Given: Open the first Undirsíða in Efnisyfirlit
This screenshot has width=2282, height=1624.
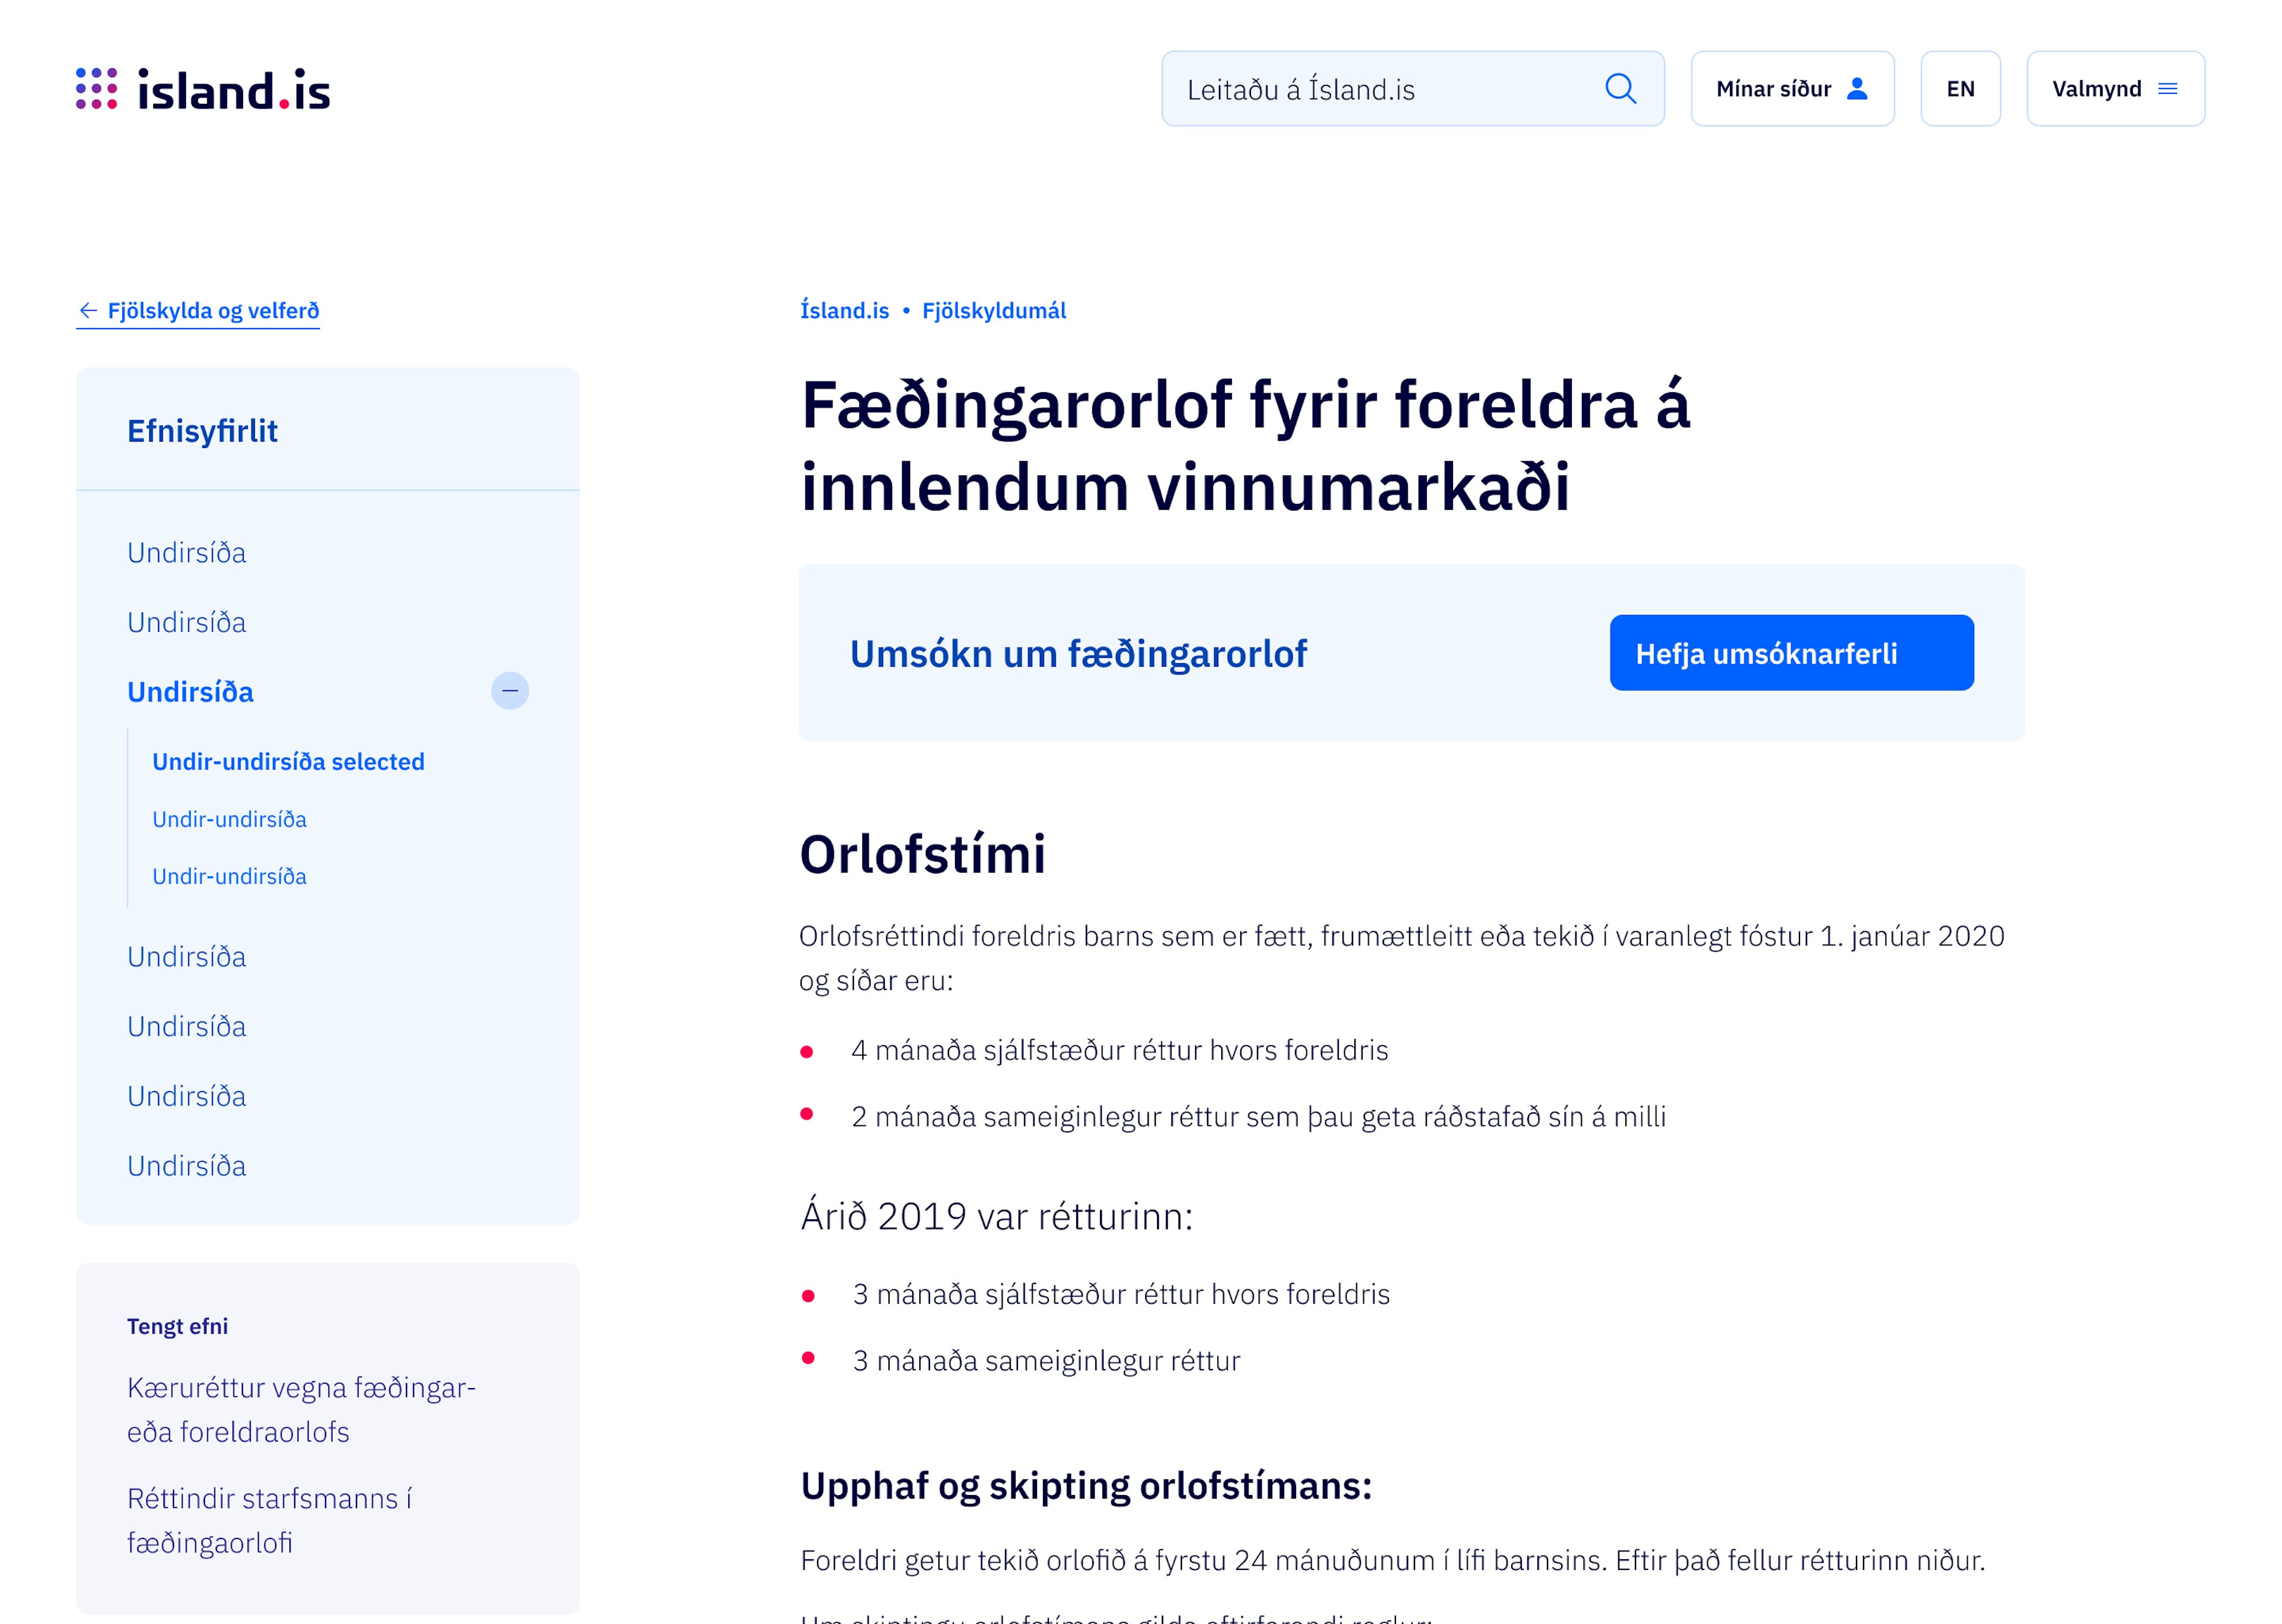Looking at the screenshot, I should (186, 552).
